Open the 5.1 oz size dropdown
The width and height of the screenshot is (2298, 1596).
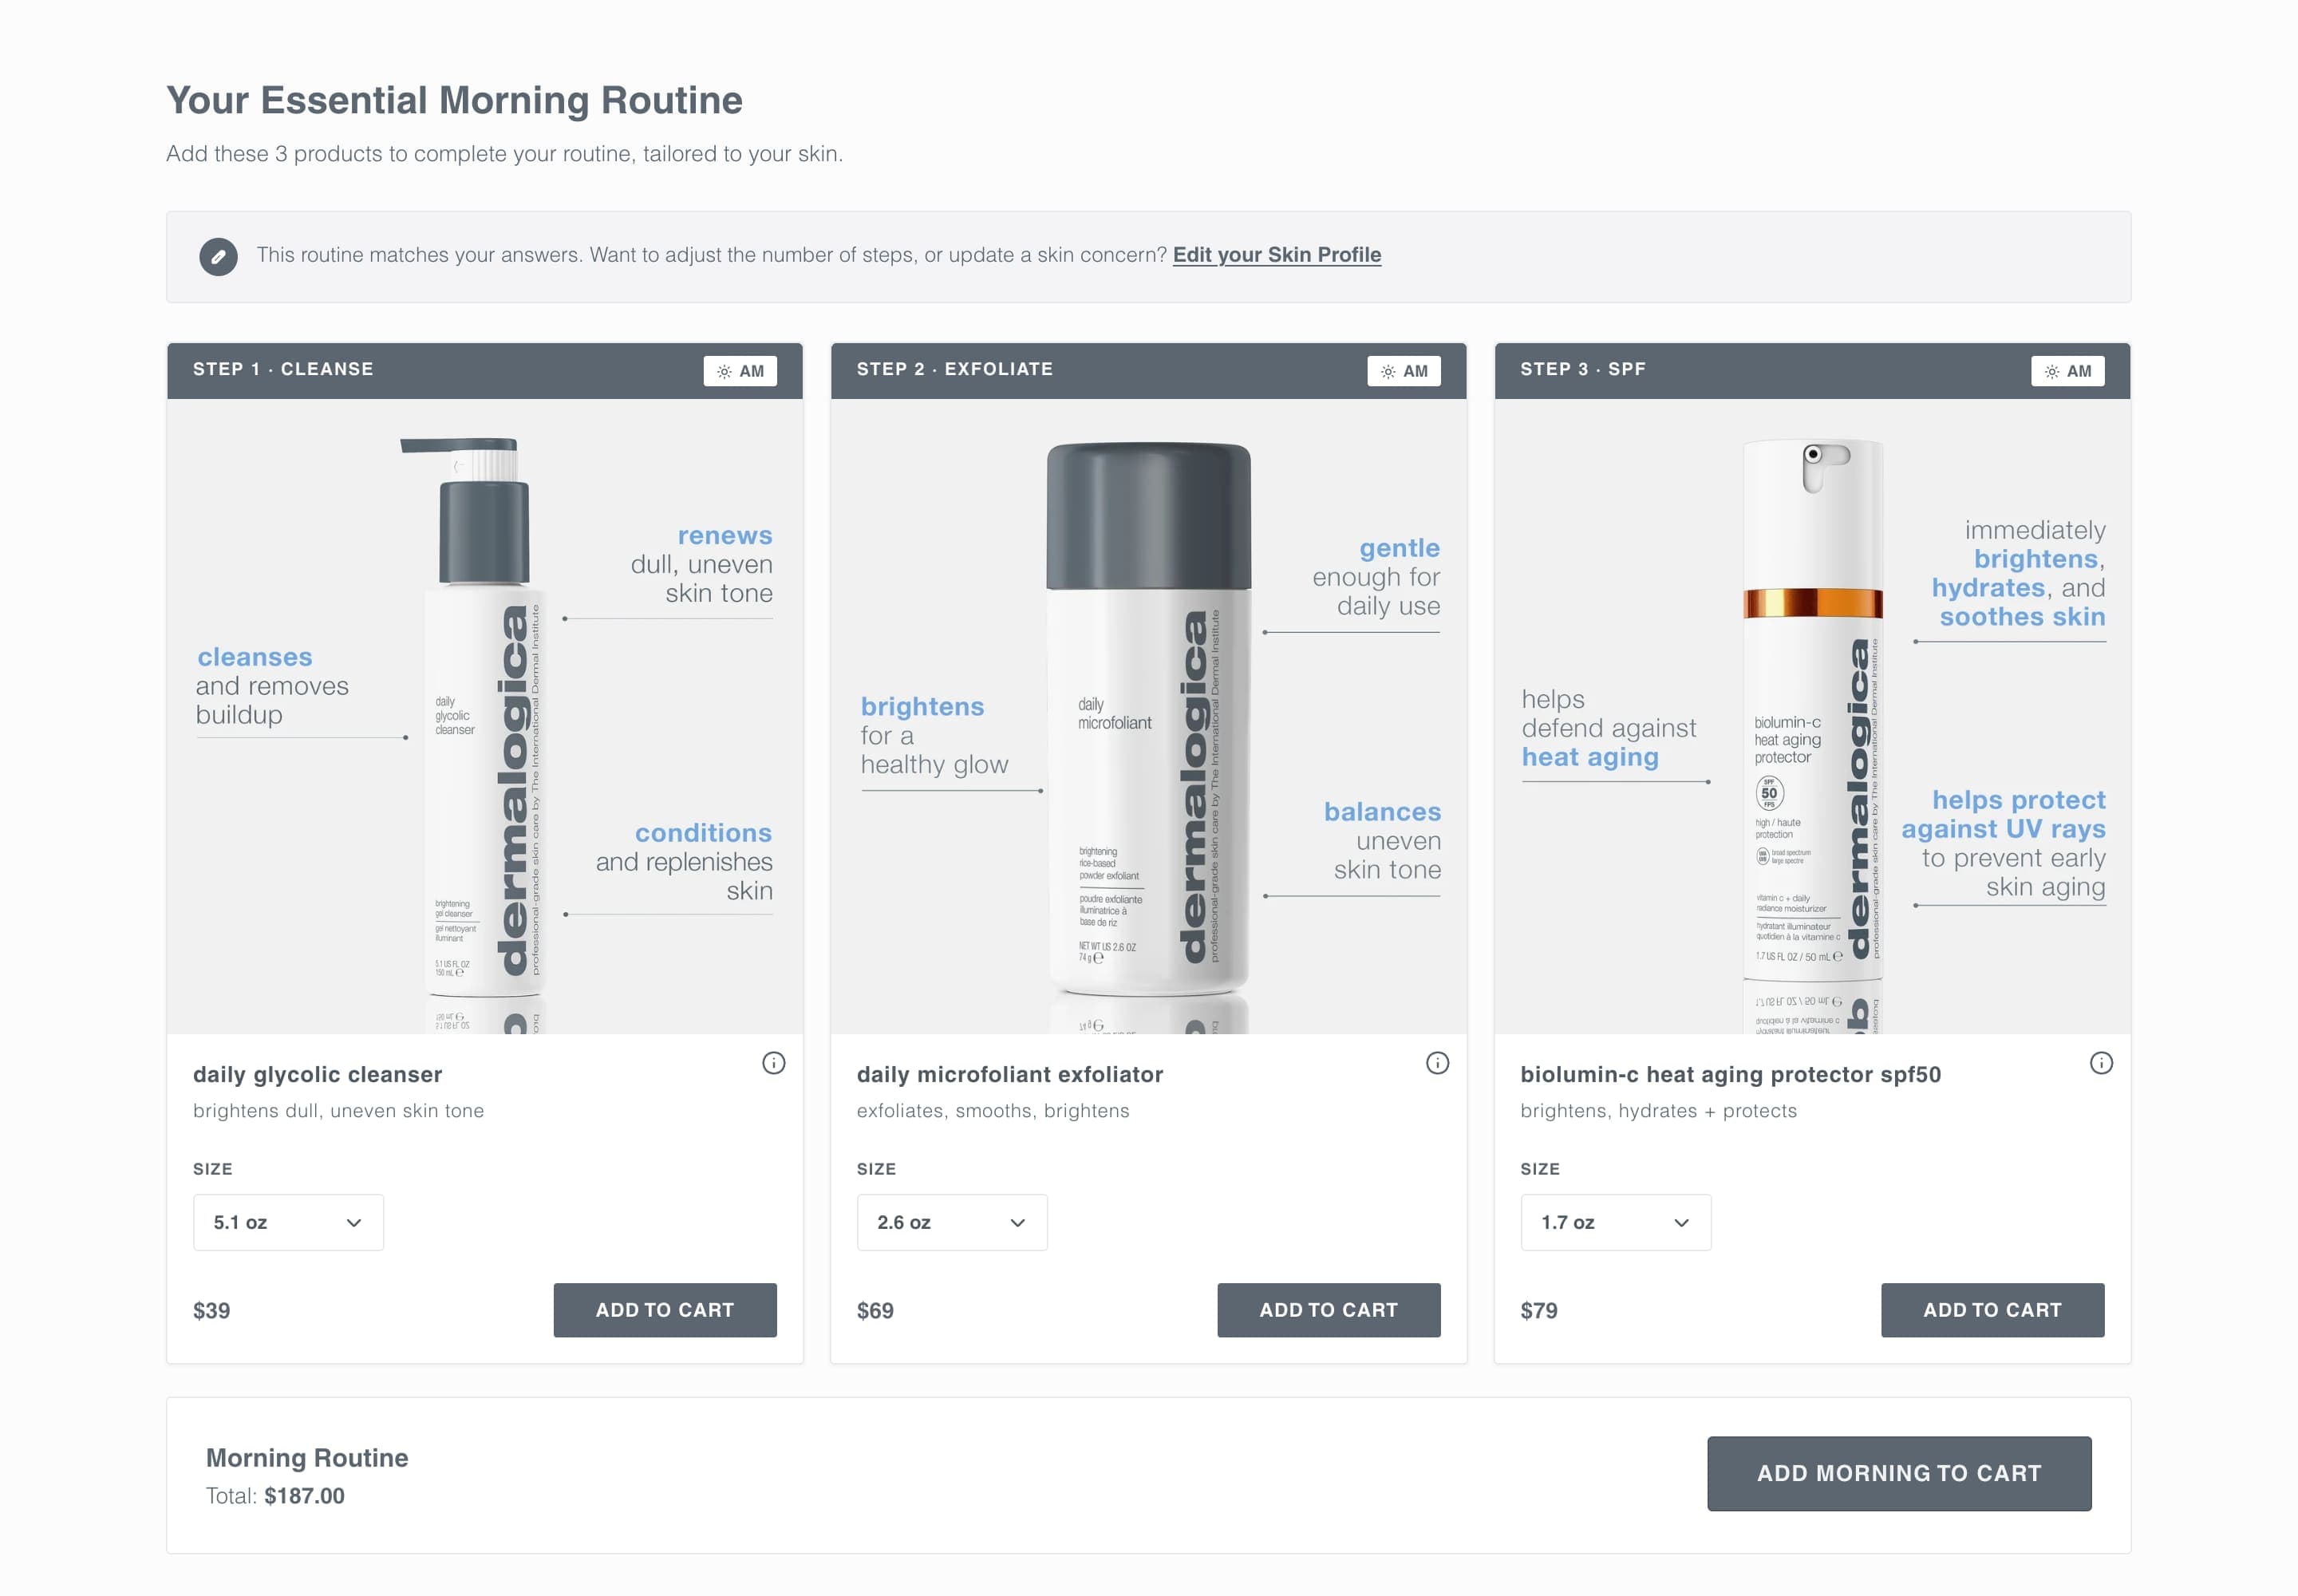[288, 1222]
